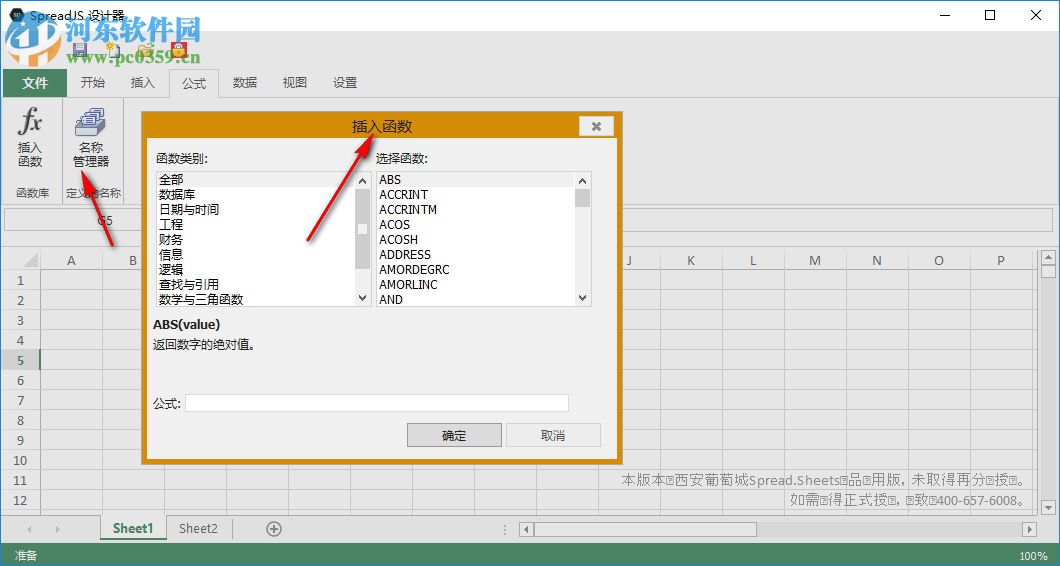Select 数据库 category
The height and width of the screenshot is (566, 1060).
pyautogui.click(x=256, y=195)
